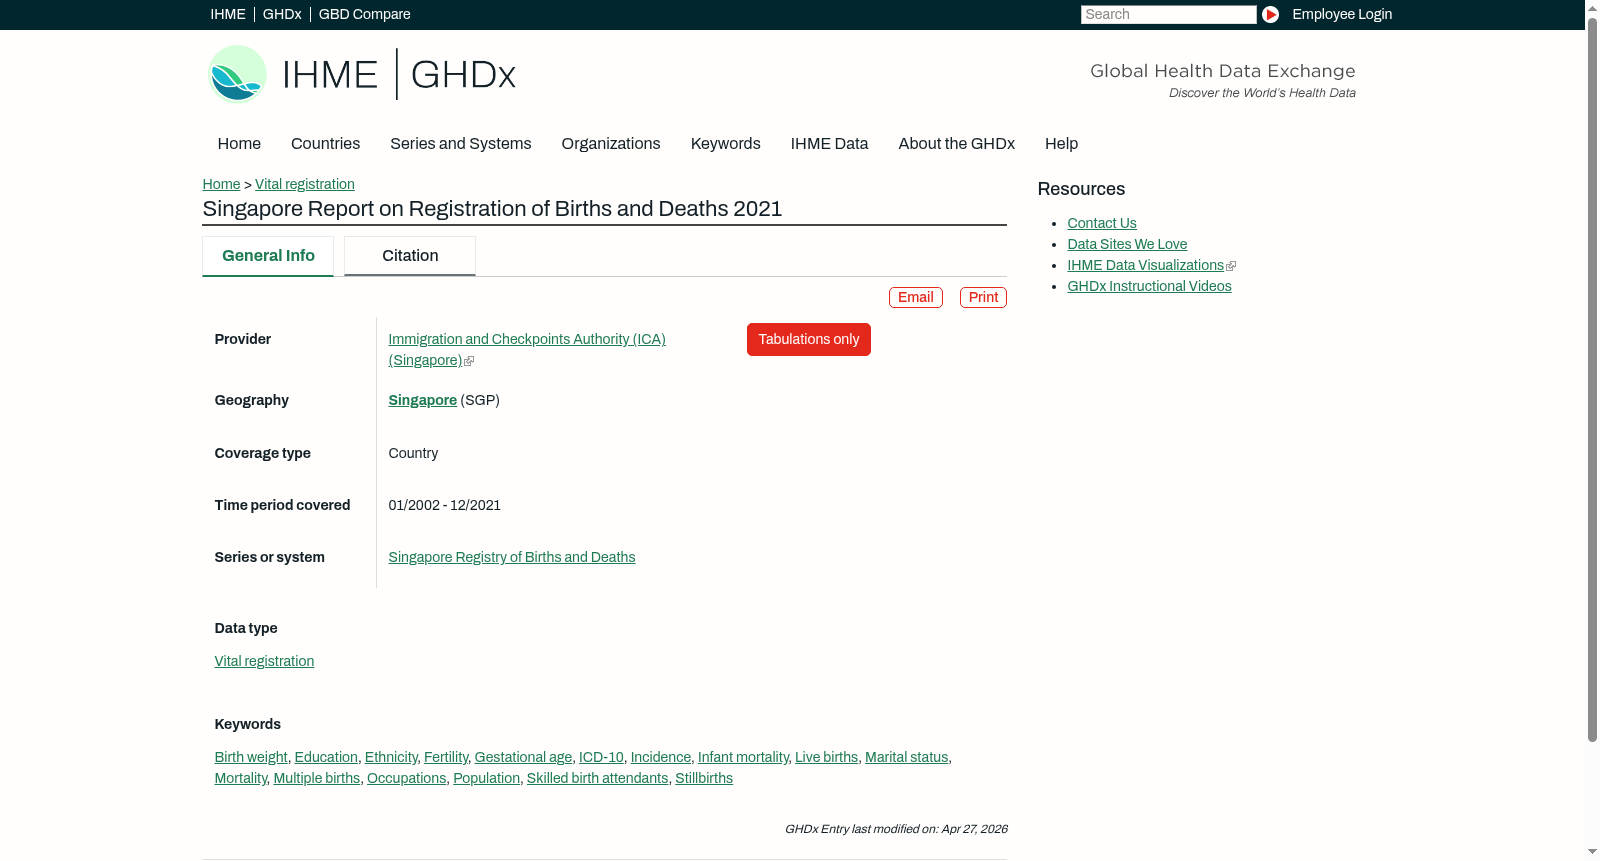Screen dimensions: 1600x861
Task: Open GHDx Instructional Videos link
Action: pyautogui.click(x=1149, y=286)
